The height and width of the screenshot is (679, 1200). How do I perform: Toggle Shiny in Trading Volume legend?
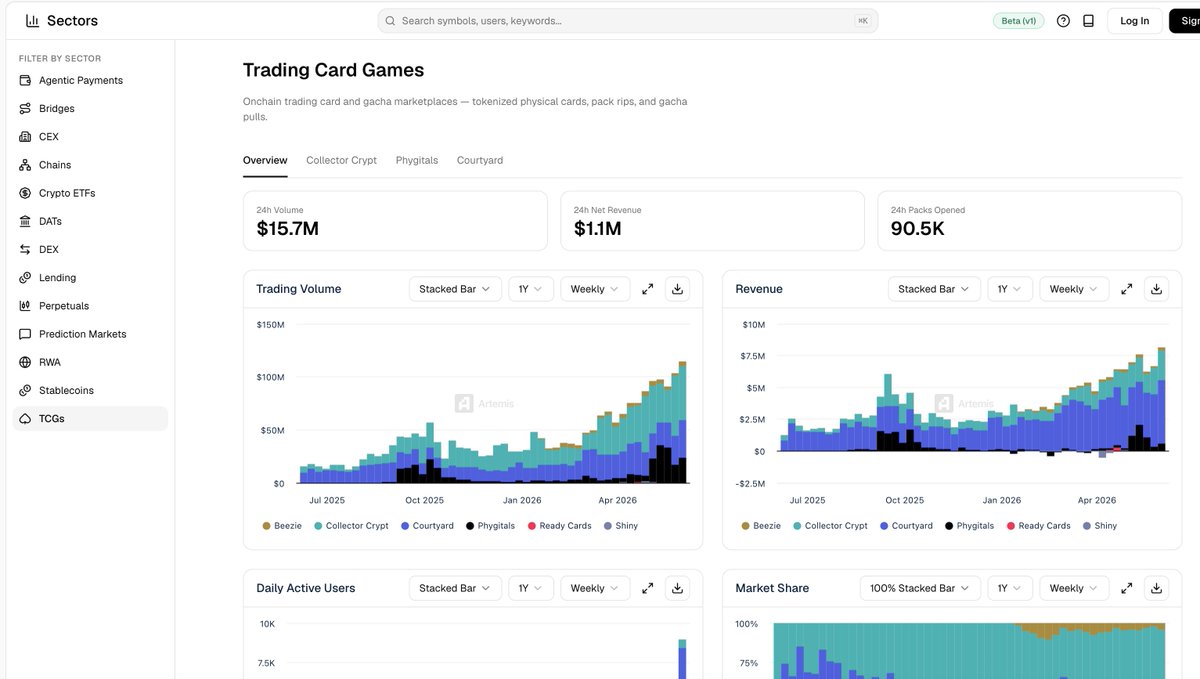point(620,525)
